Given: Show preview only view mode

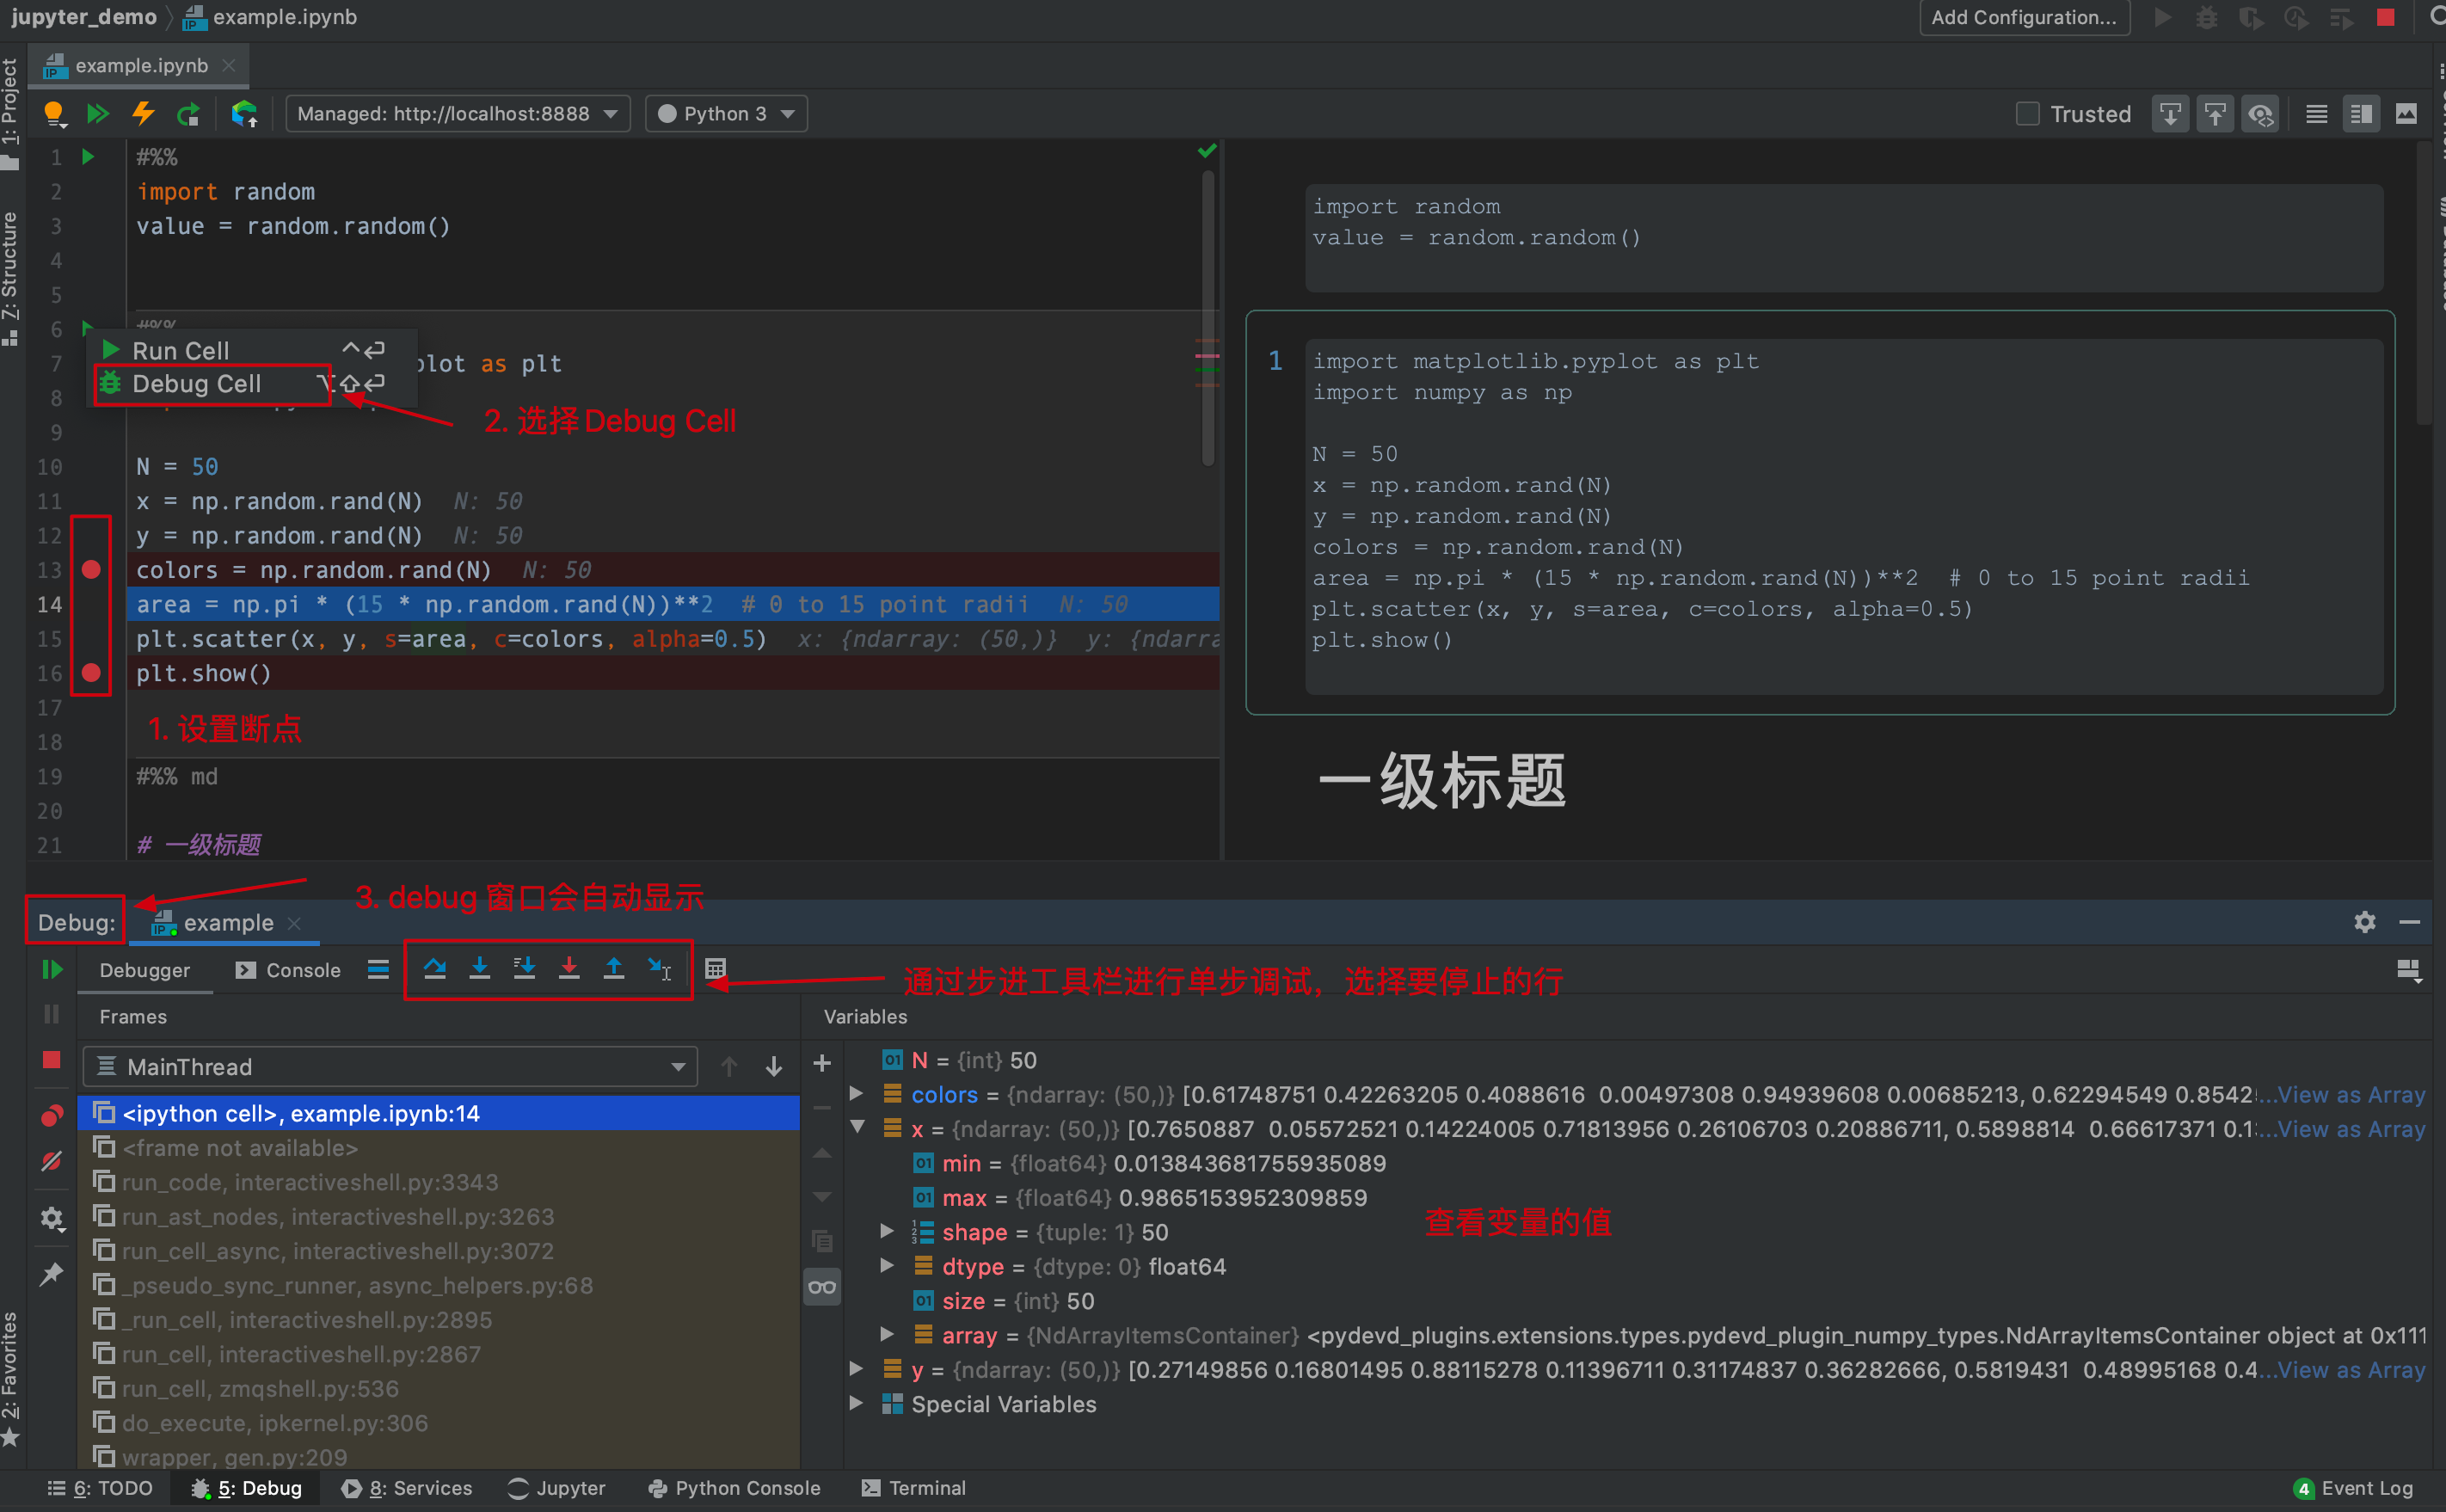Looking at the screenshot, I should 2407,114.
